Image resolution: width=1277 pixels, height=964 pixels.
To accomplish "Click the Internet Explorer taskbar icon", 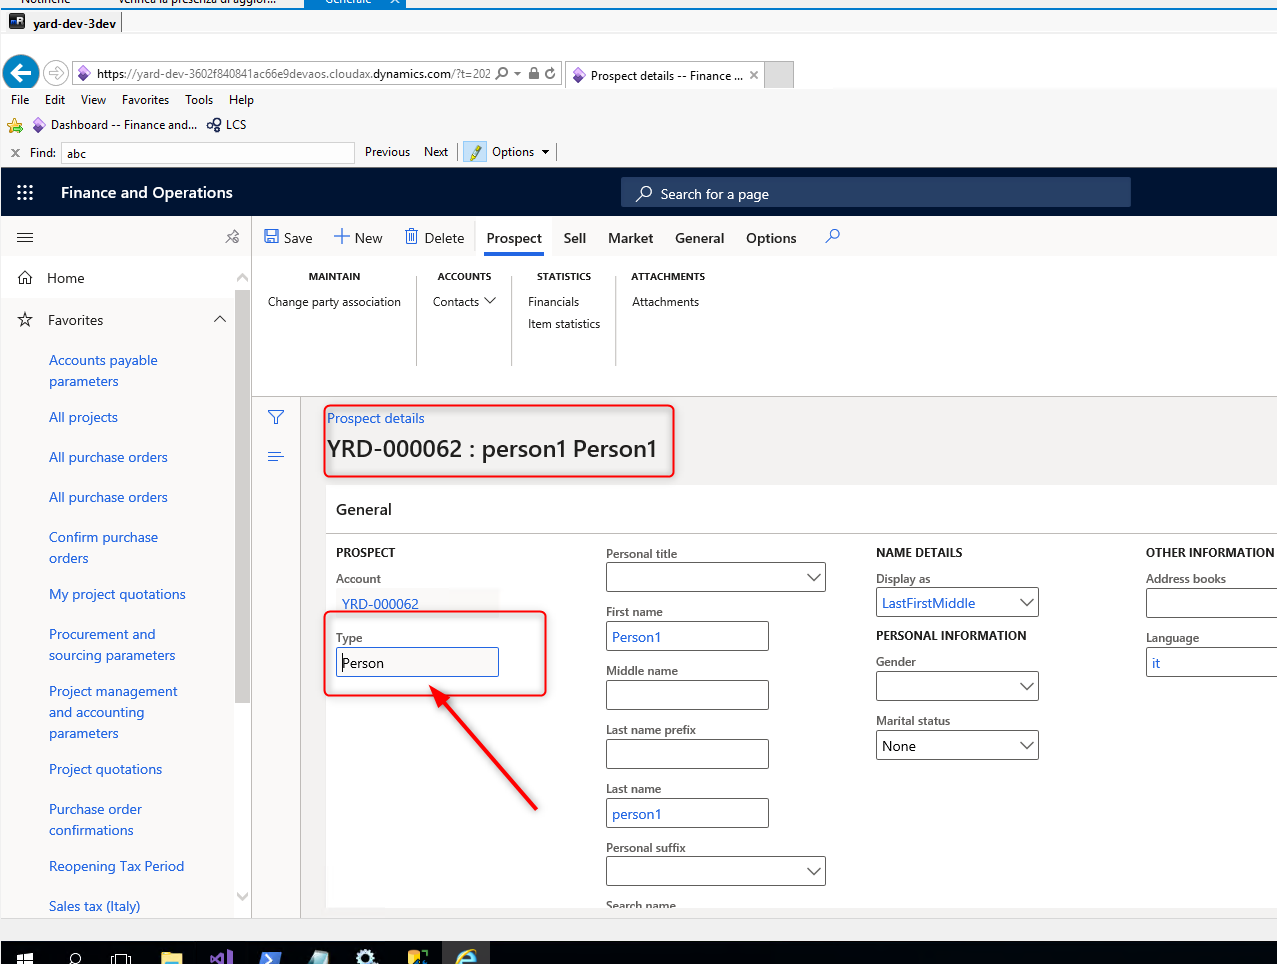I will click(466, 956).
